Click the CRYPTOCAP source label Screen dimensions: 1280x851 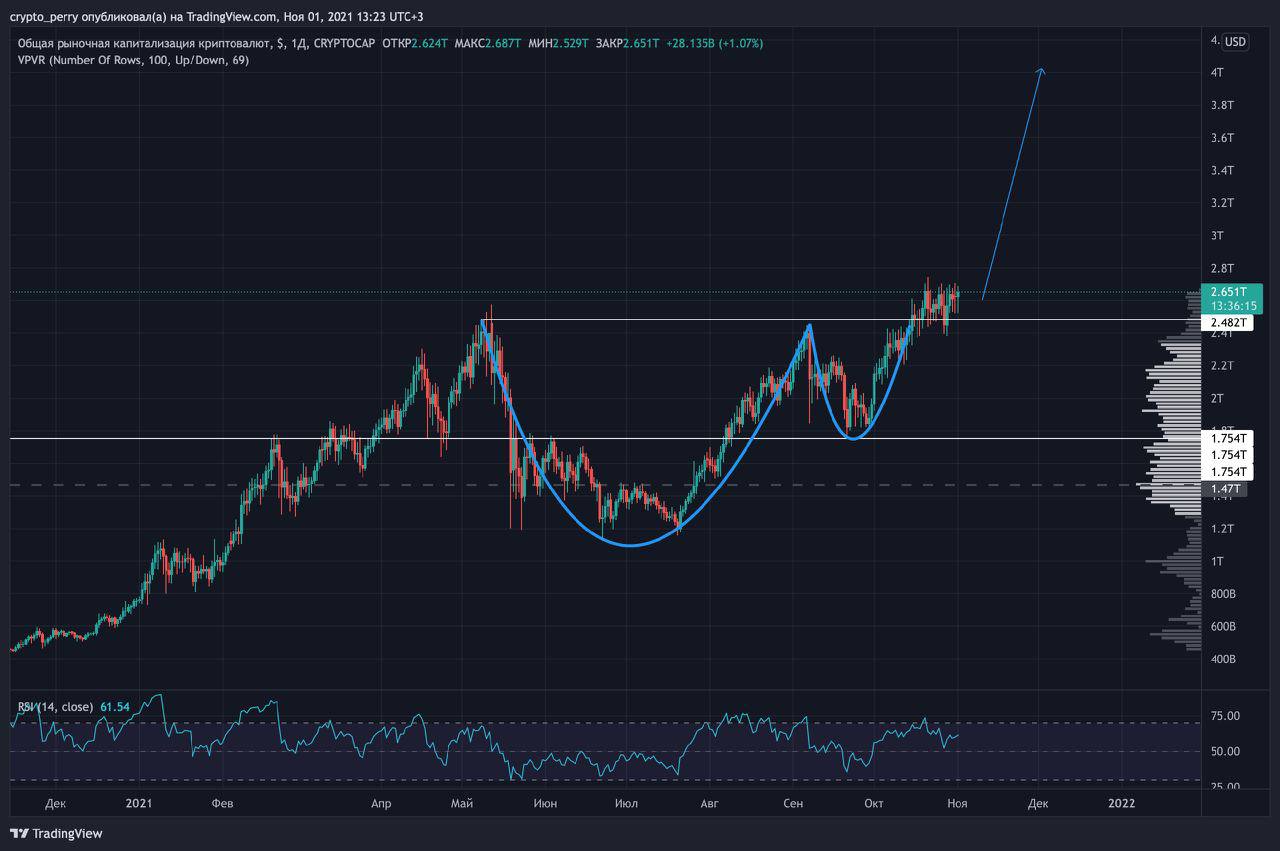click(x=345, y=43)
